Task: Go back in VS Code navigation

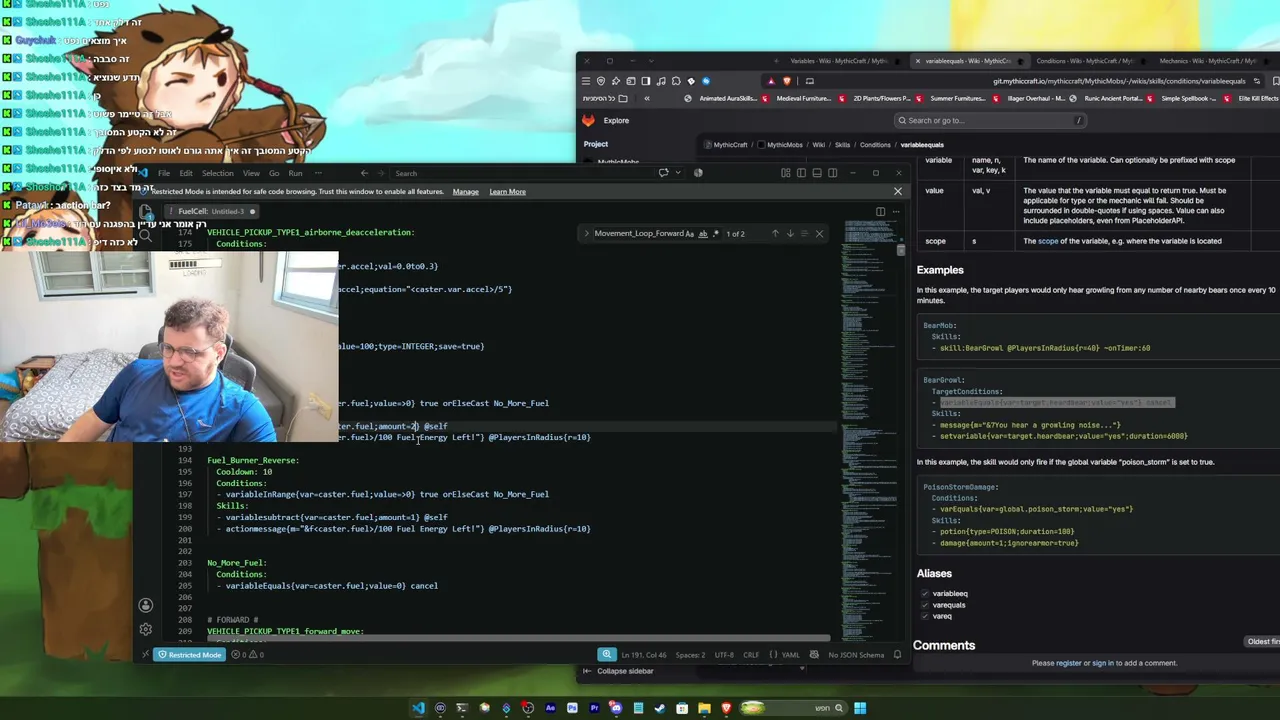Action: tap(364, 173)
